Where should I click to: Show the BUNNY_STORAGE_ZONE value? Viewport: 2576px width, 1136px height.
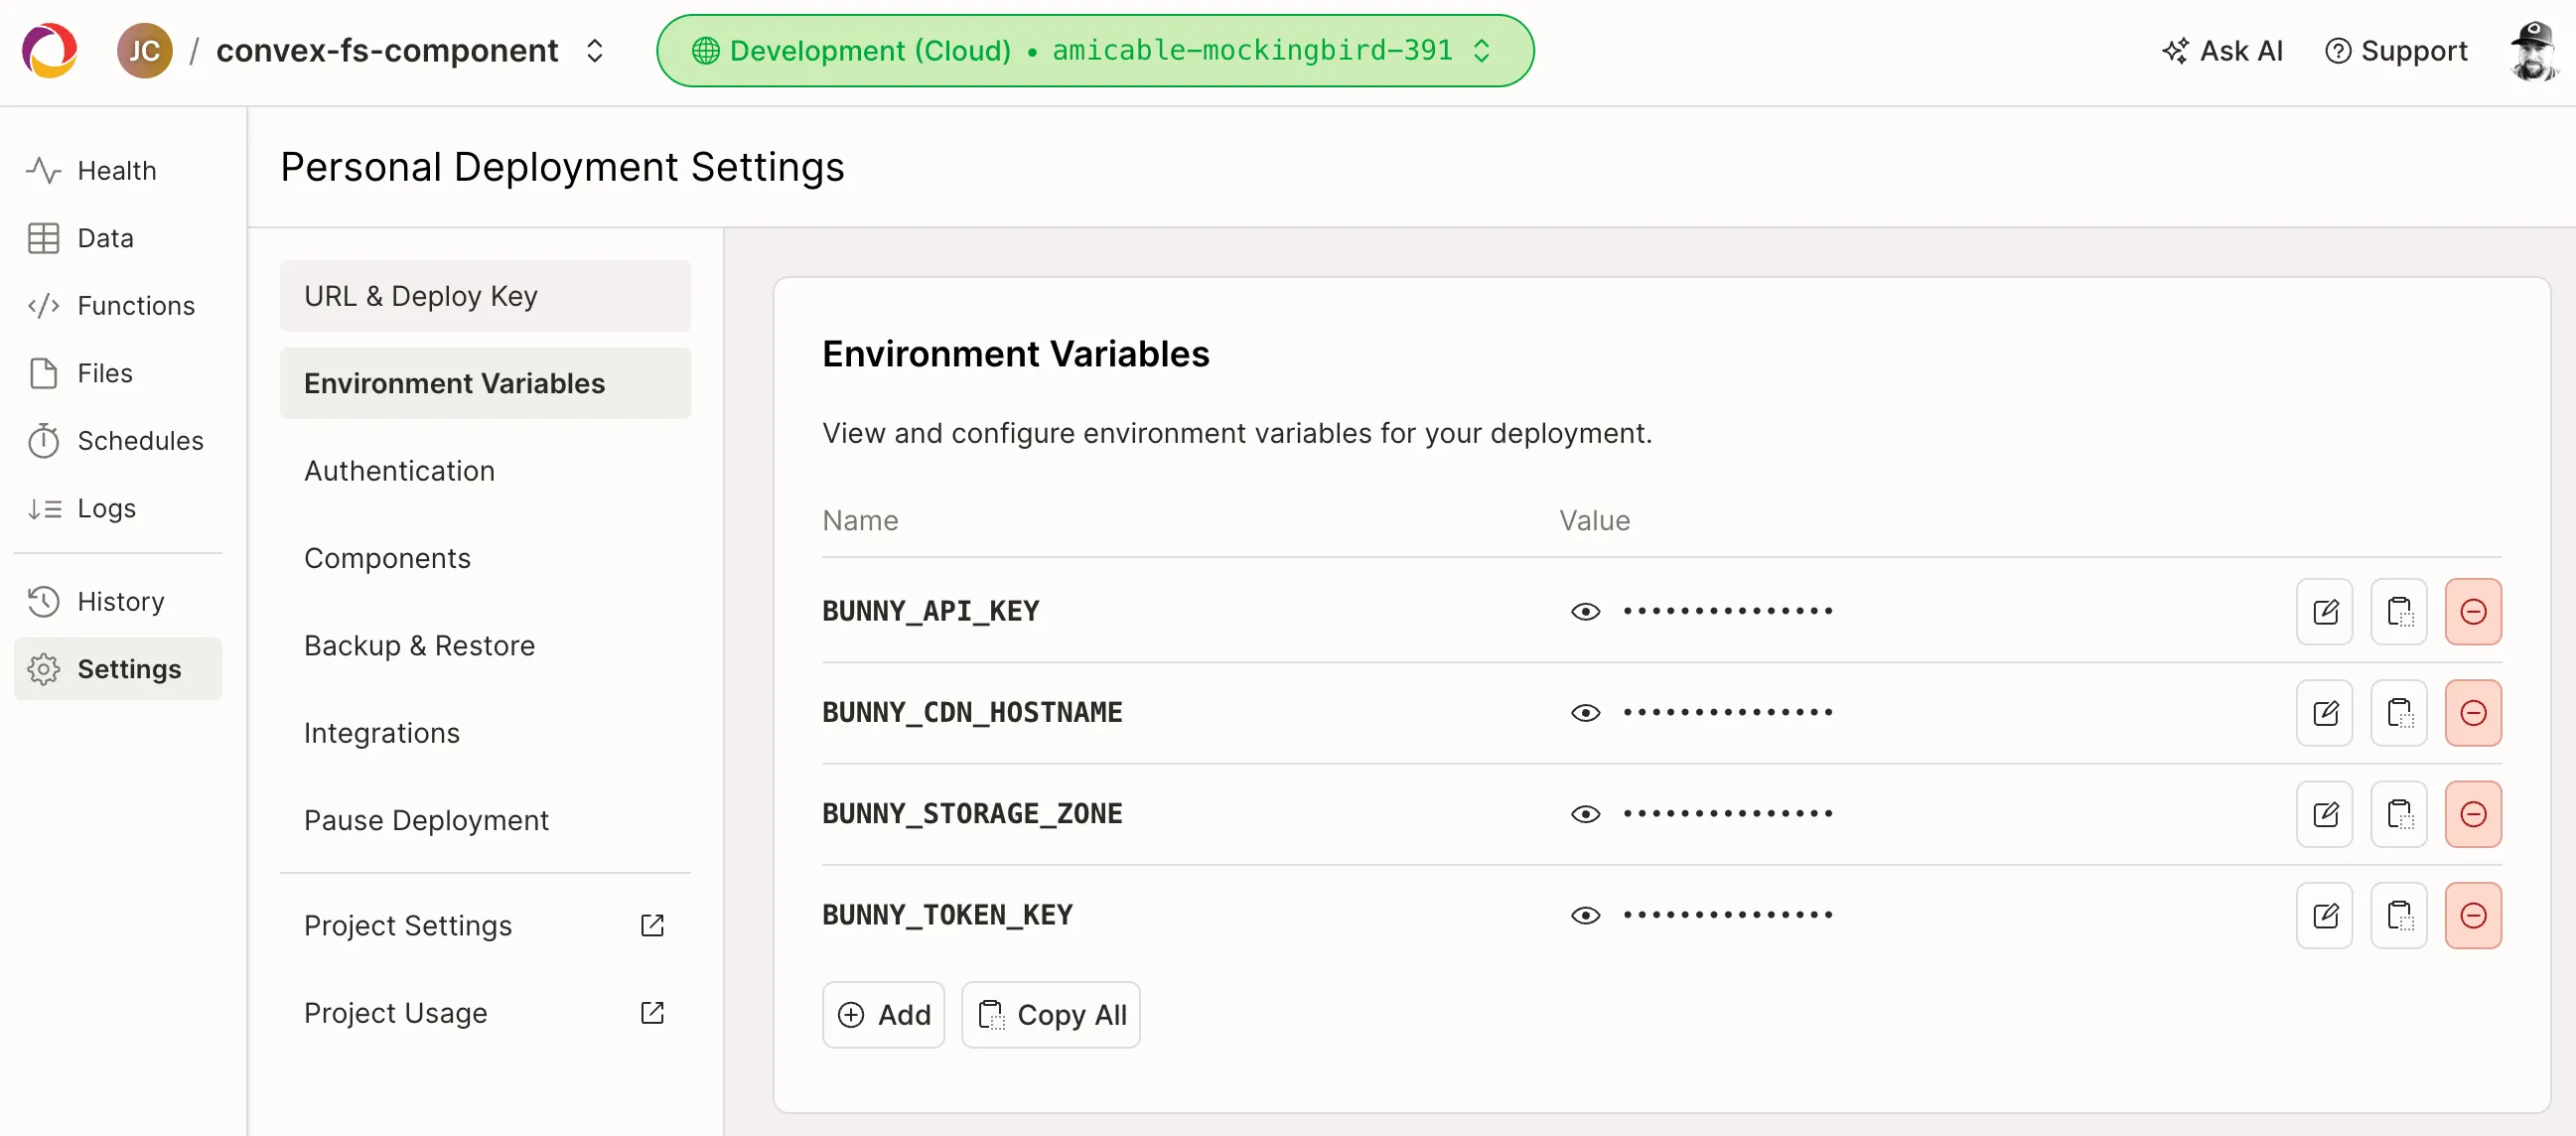point(1584,813)
